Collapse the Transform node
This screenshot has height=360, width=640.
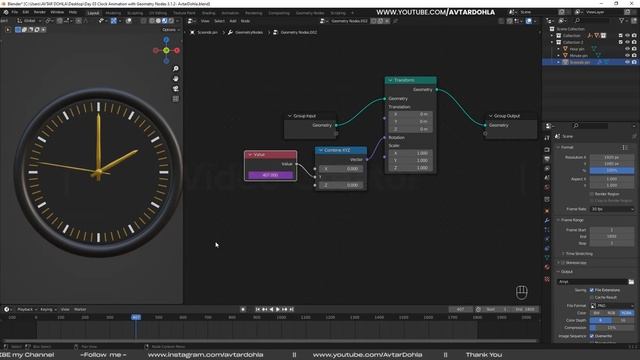pyautogui.click(x=391, y=80)
